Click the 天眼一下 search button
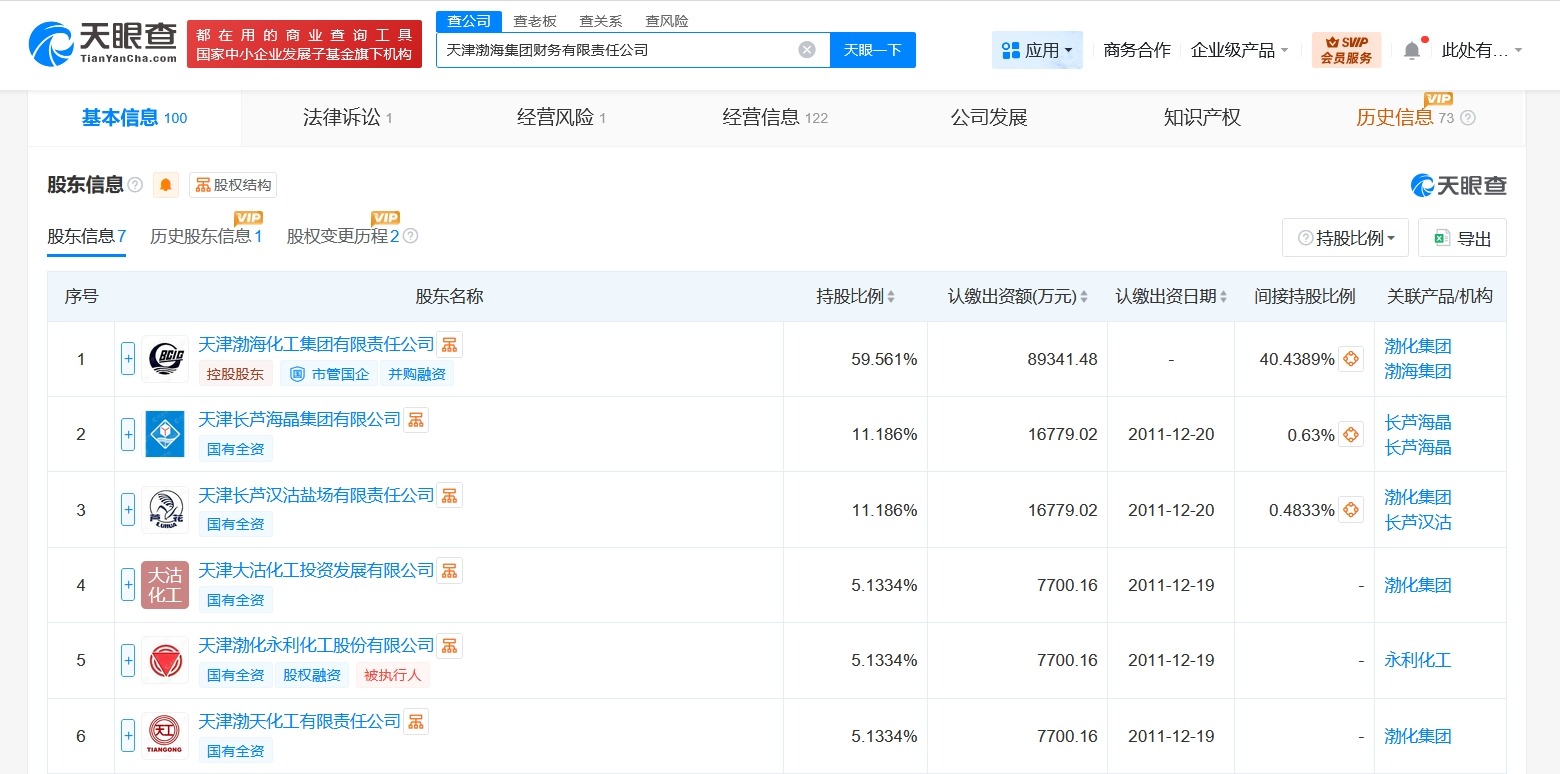The width and height of the screenshot is (1560, 774). (x=872, y=48)
